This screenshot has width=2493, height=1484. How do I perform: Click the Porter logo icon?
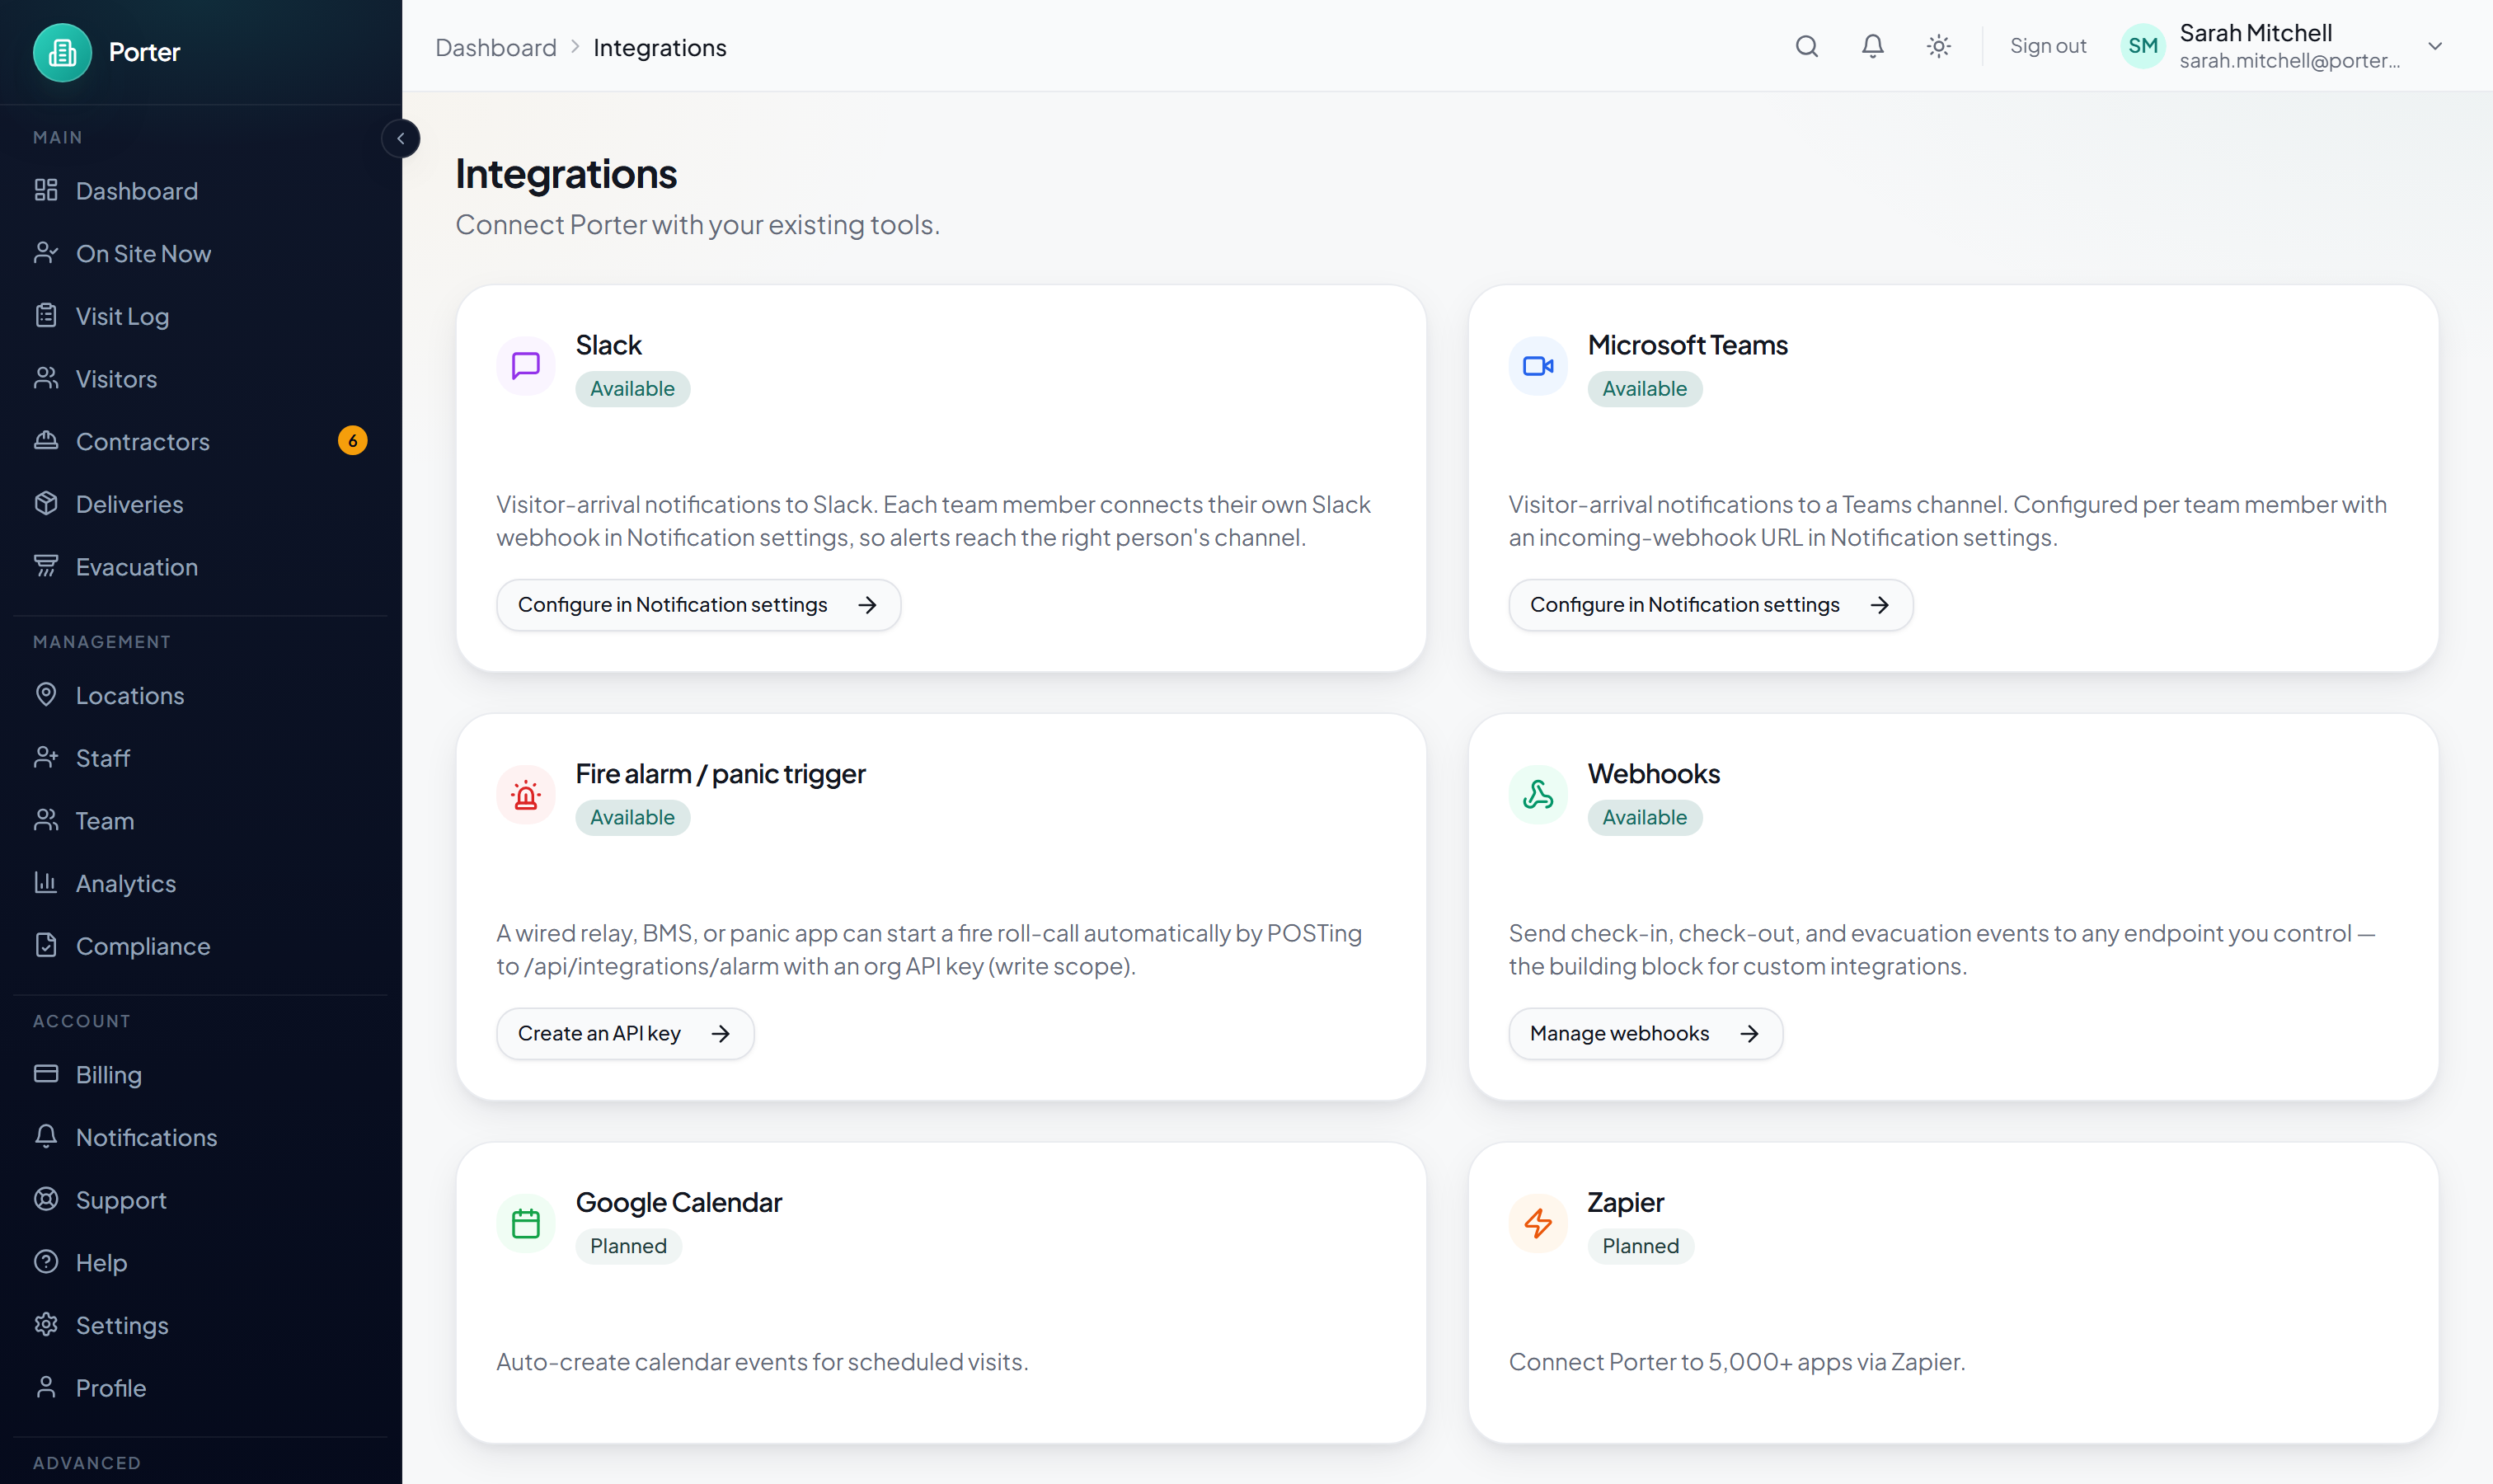(62, 52)
